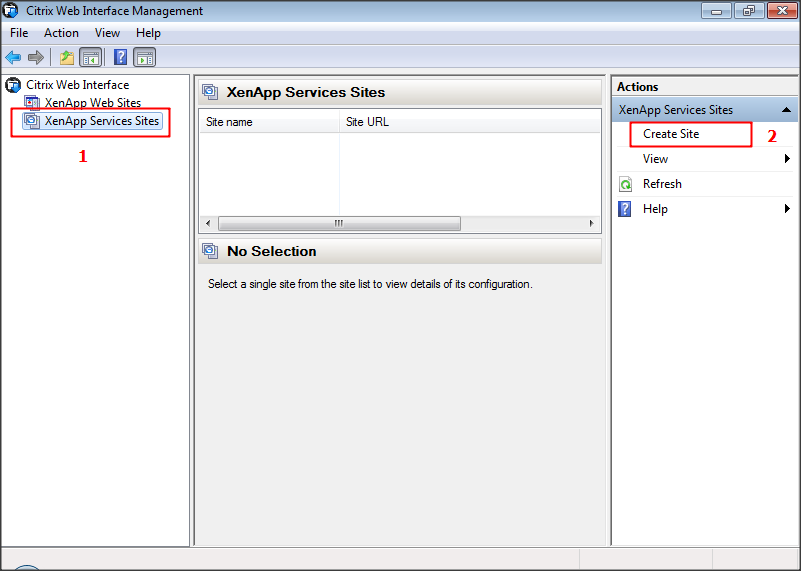
Task: Open the View menu in menu bar
Action: [107, 33]
